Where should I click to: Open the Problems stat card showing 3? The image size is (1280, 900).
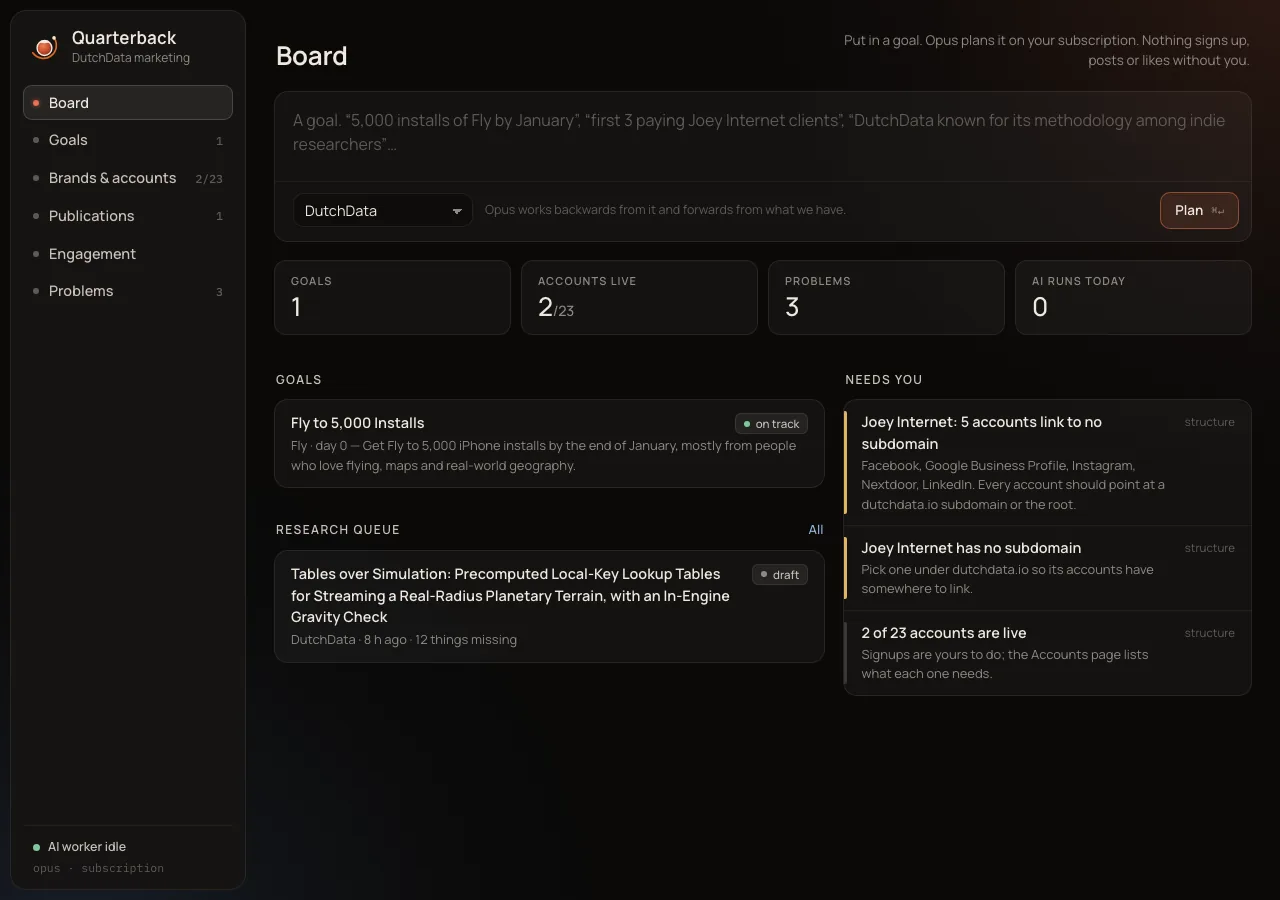tap(886, 298)
